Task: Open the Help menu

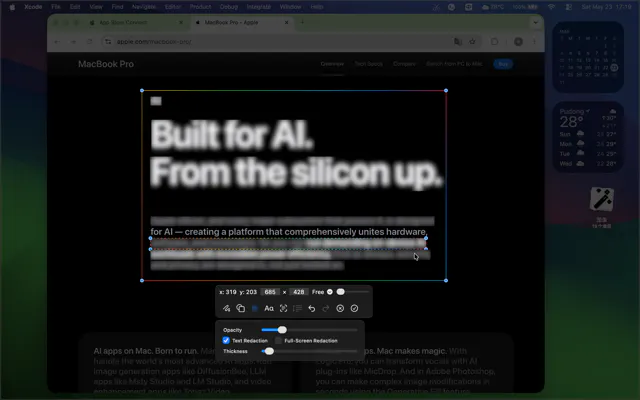Action: (x=317, y=7)
